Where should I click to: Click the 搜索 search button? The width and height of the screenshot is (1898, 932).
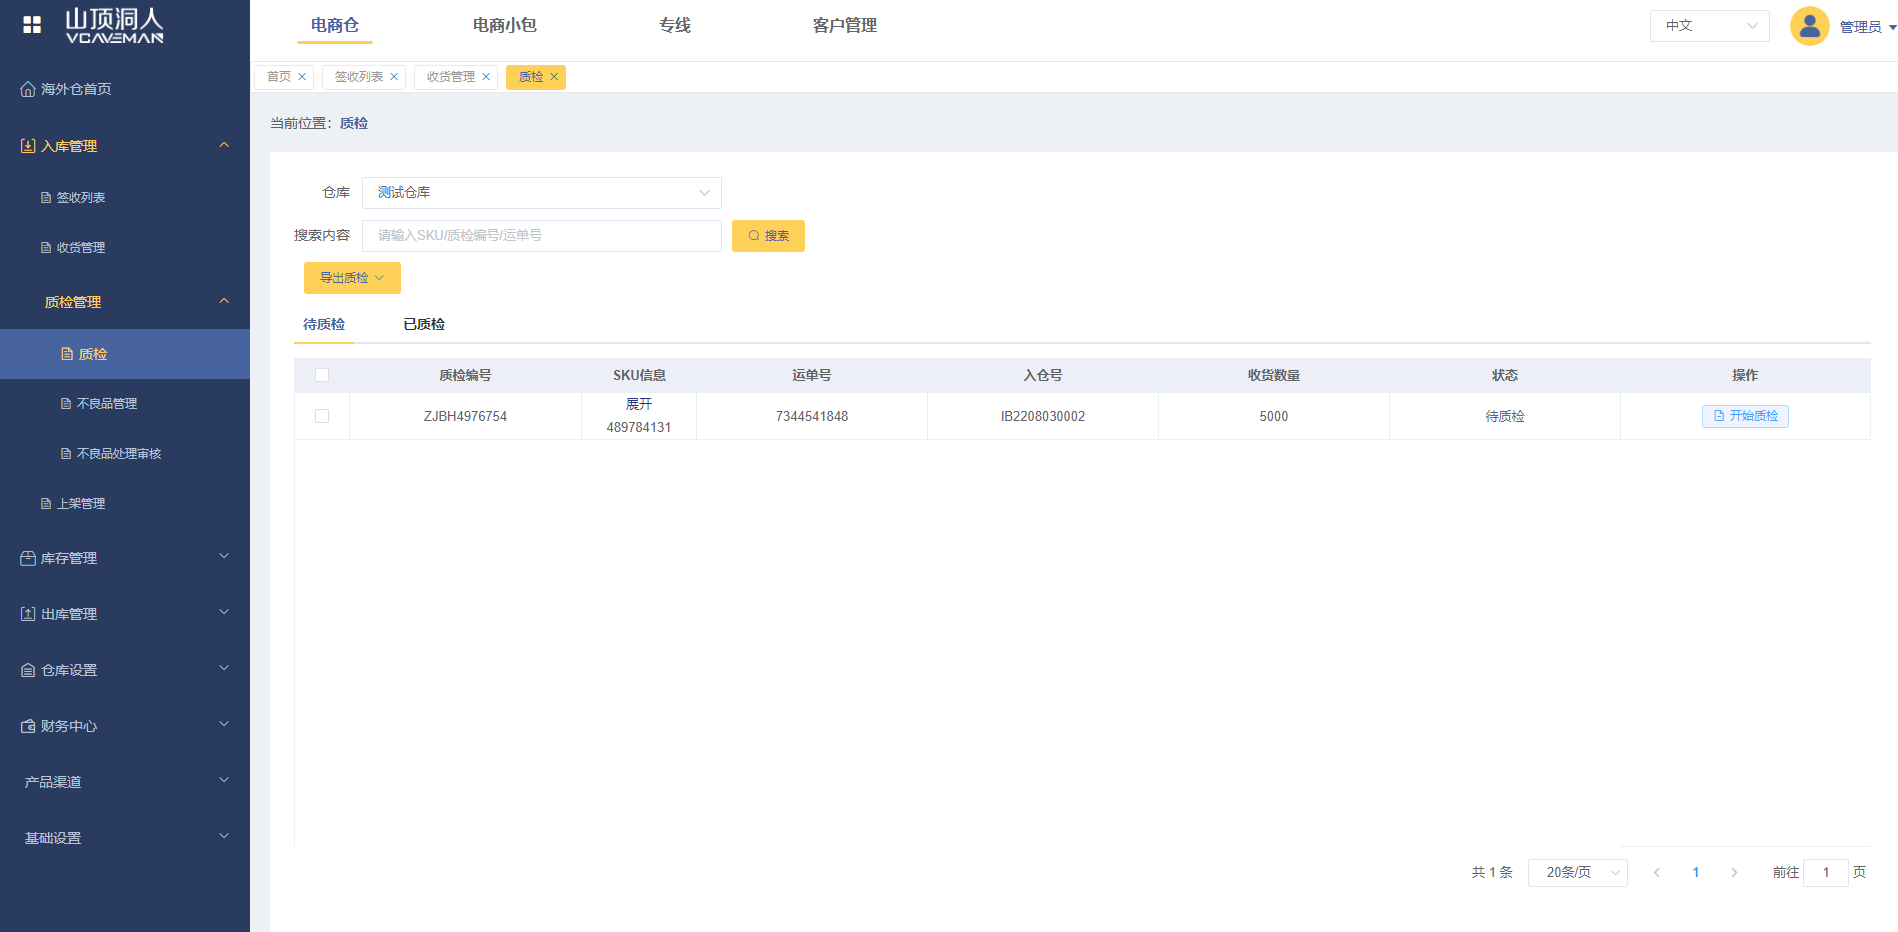tap(768, 236)
